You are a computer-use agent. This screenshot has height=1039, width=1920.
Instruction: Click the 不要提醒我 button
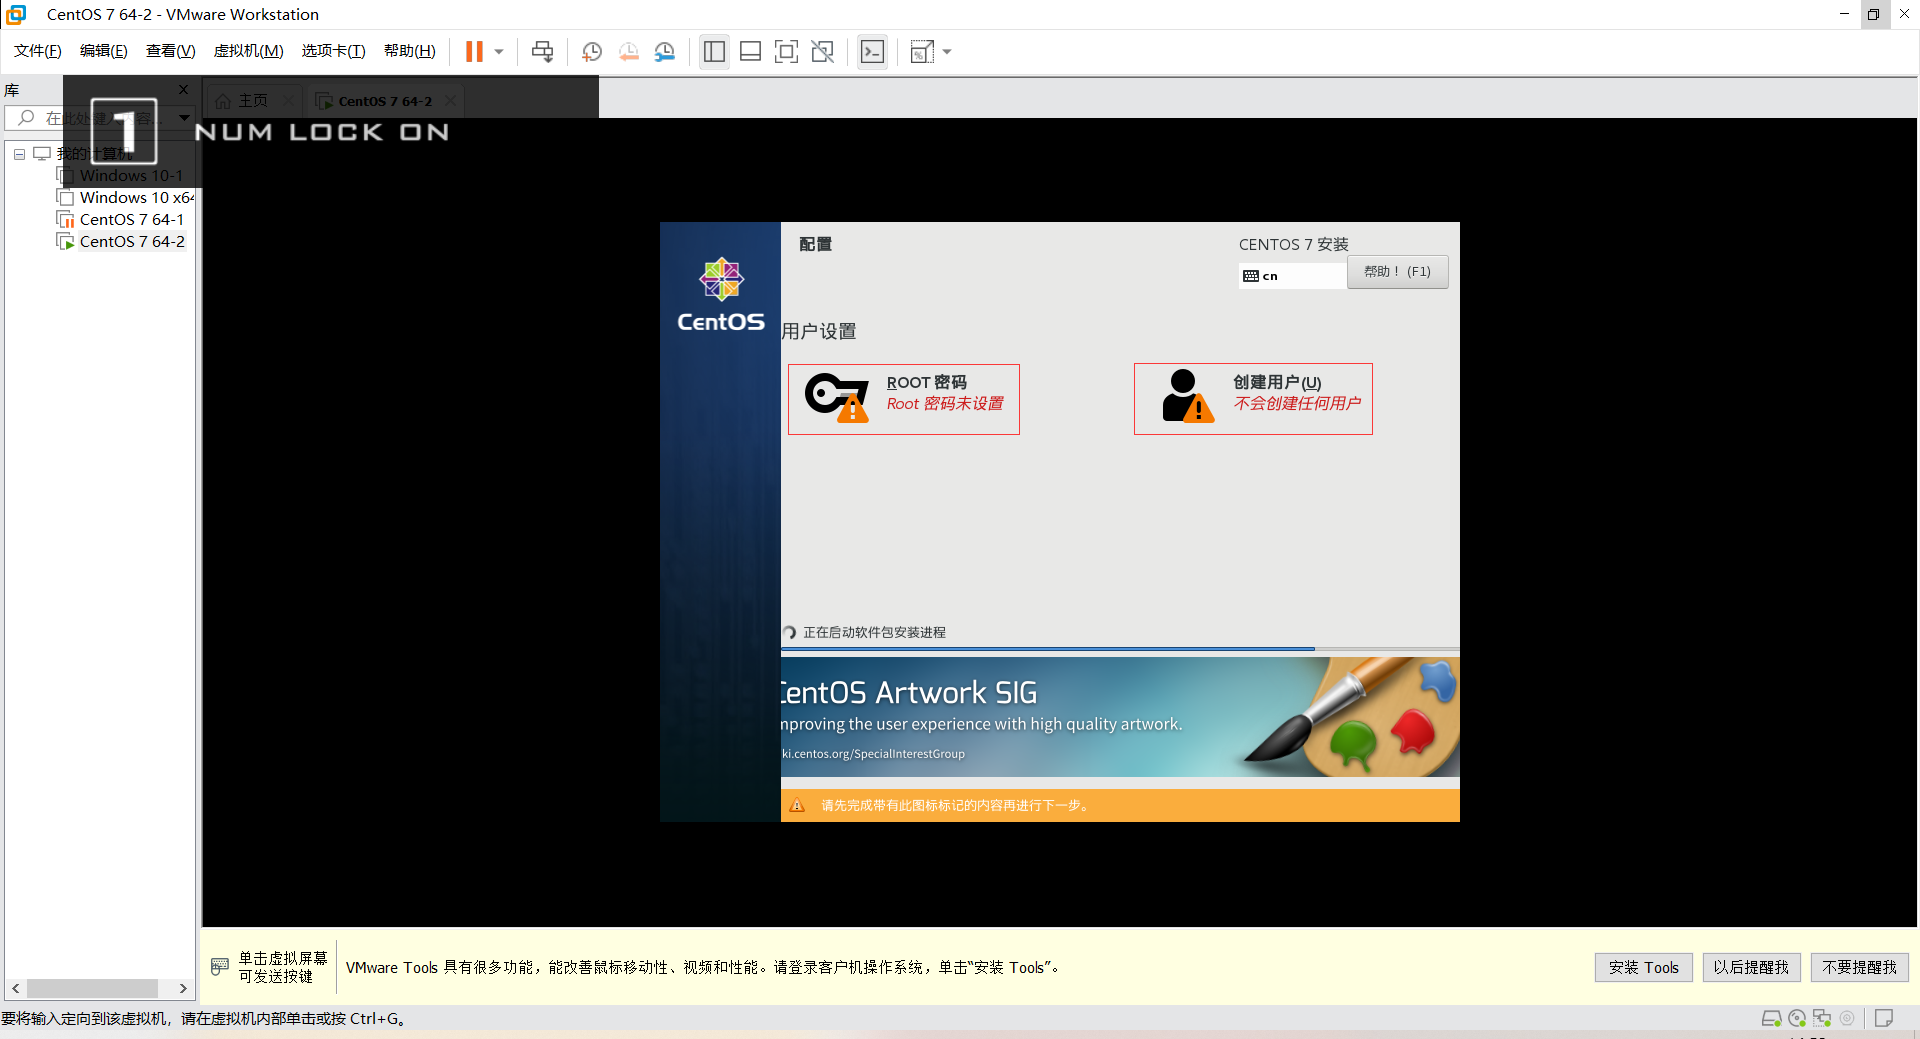(1859, 967)
